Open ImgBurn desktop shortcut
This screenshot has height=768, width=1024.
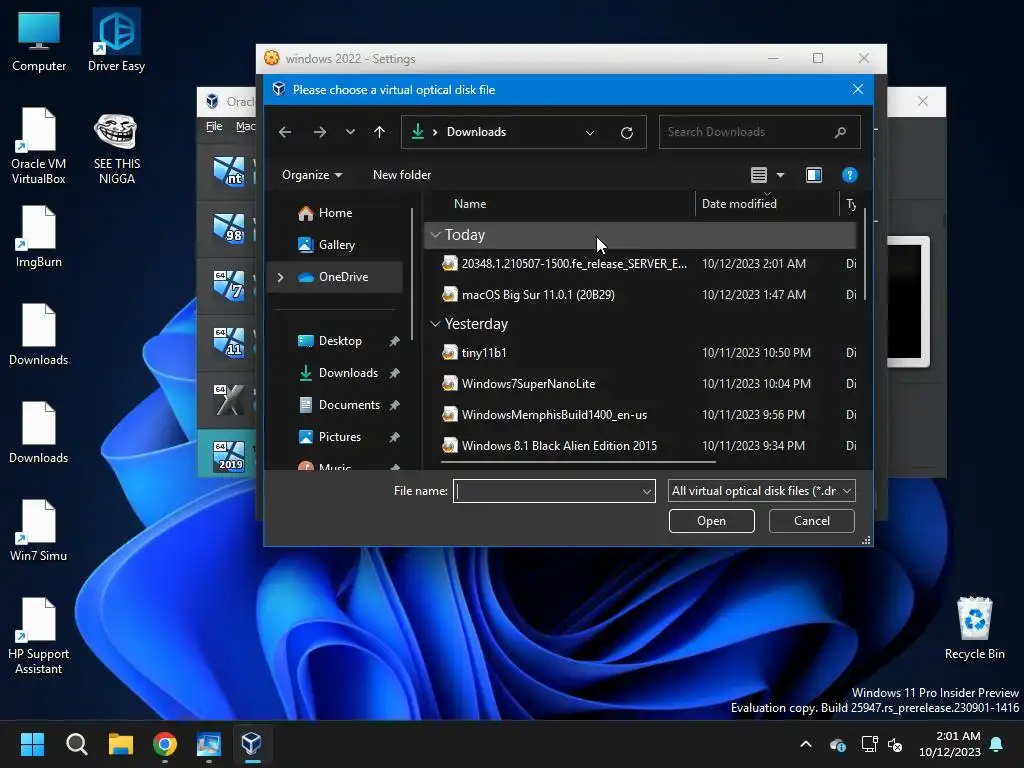pyautogui.click(x=39, y=237)
